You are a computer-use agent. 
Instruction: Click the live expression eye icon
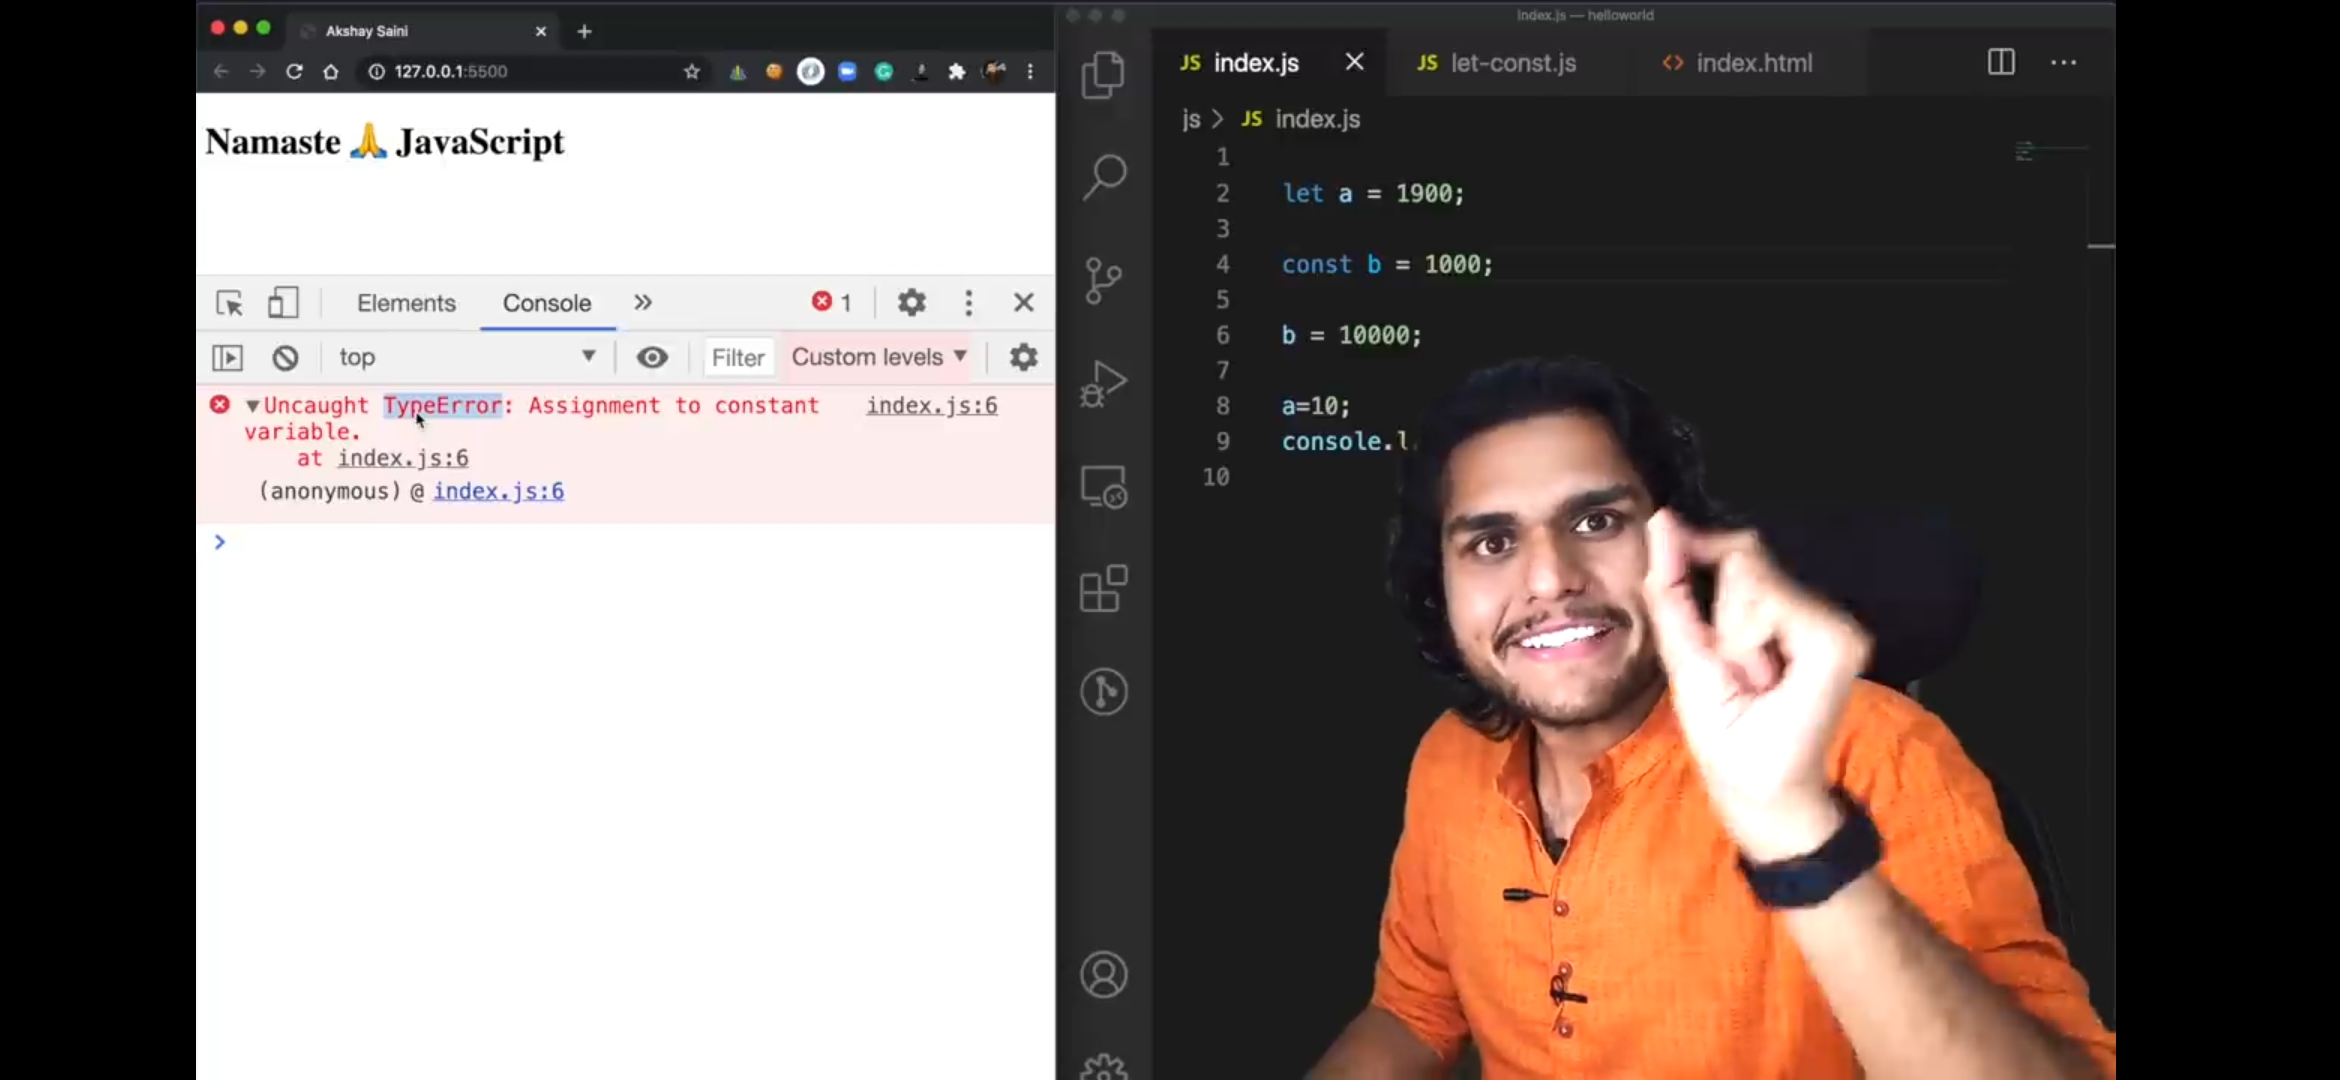[x=652, y=357]
